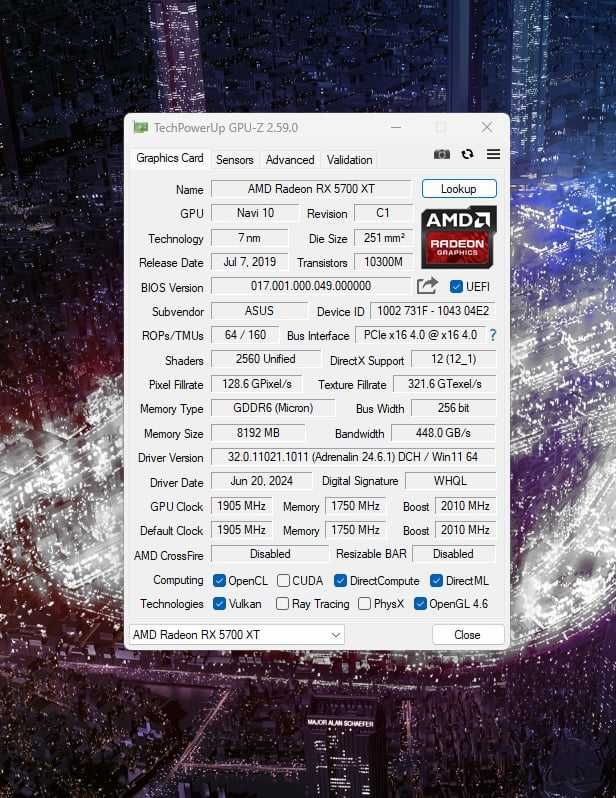Click the Driver Date value Jun 20, 2024
The image size is (616, 798).
pos(262,481)
